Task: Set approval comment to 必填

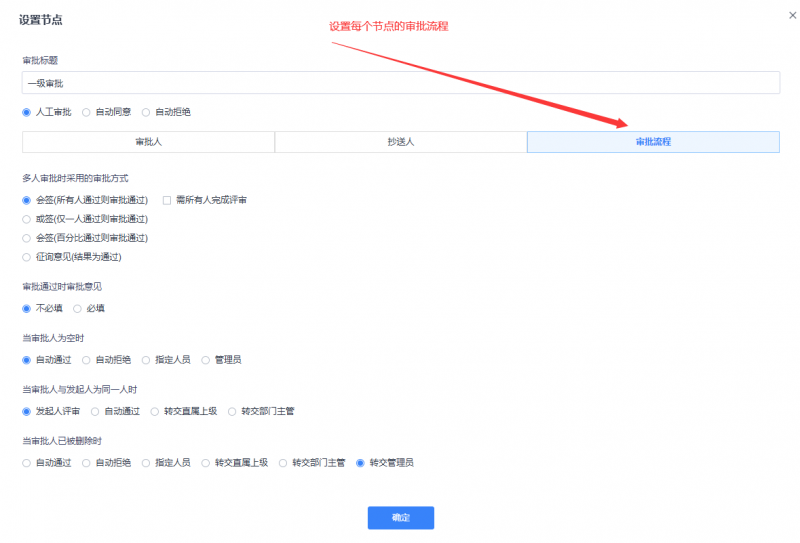Action: [78, 308]
